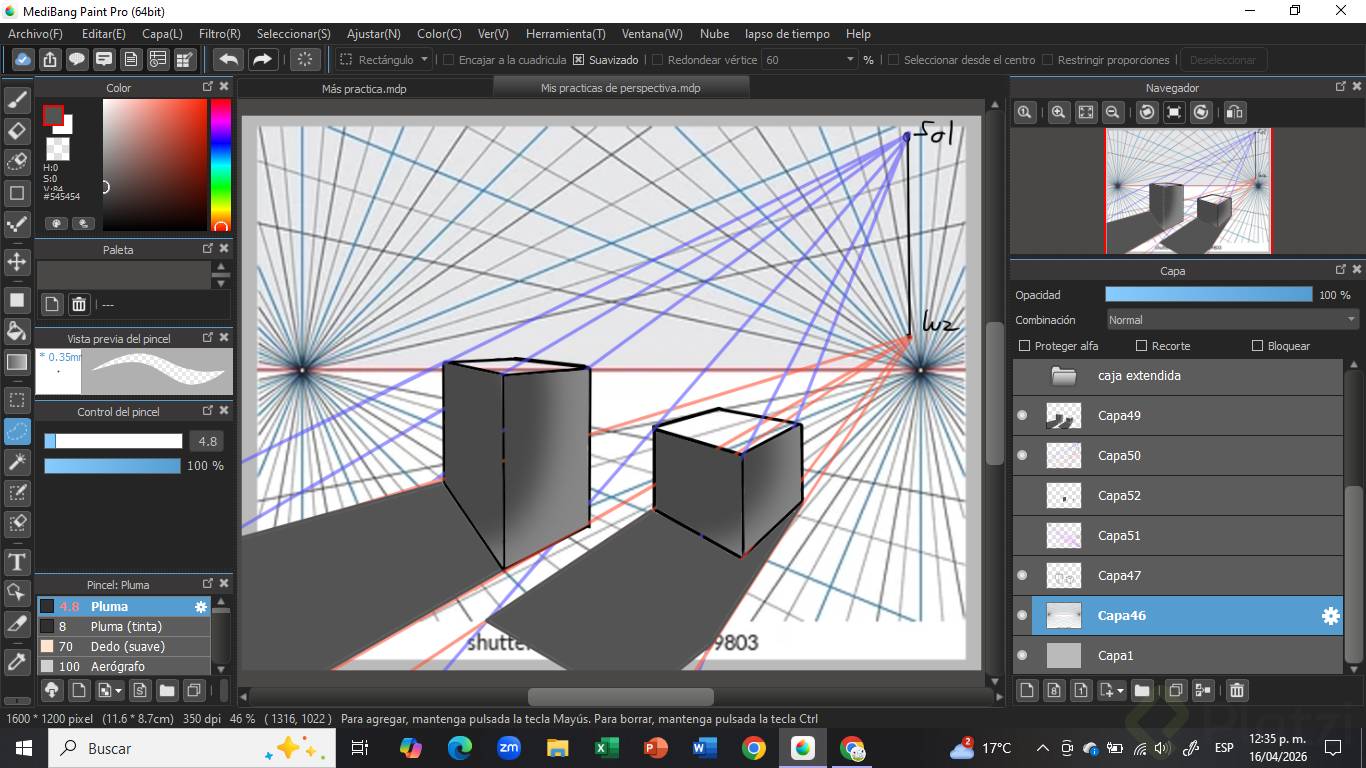Click the rainbow hue strip
Viewport: 1366px width, 768px height.
(220, 165)
